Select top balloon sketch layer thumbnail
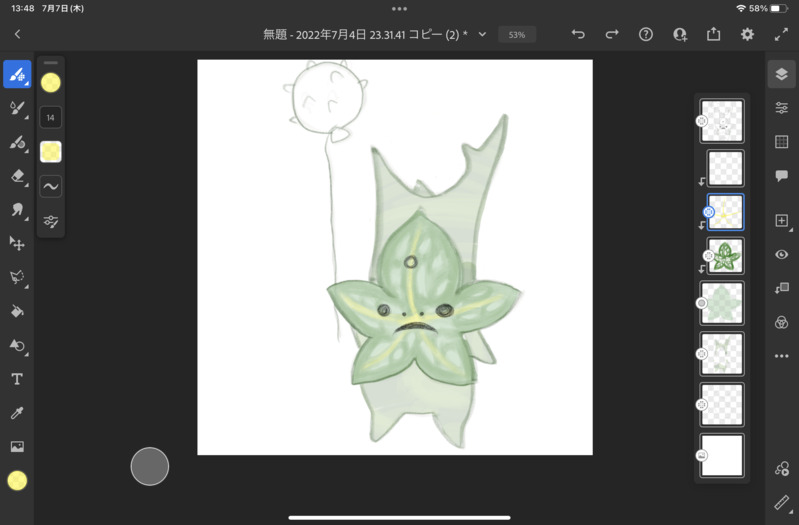 coord(722,121)
